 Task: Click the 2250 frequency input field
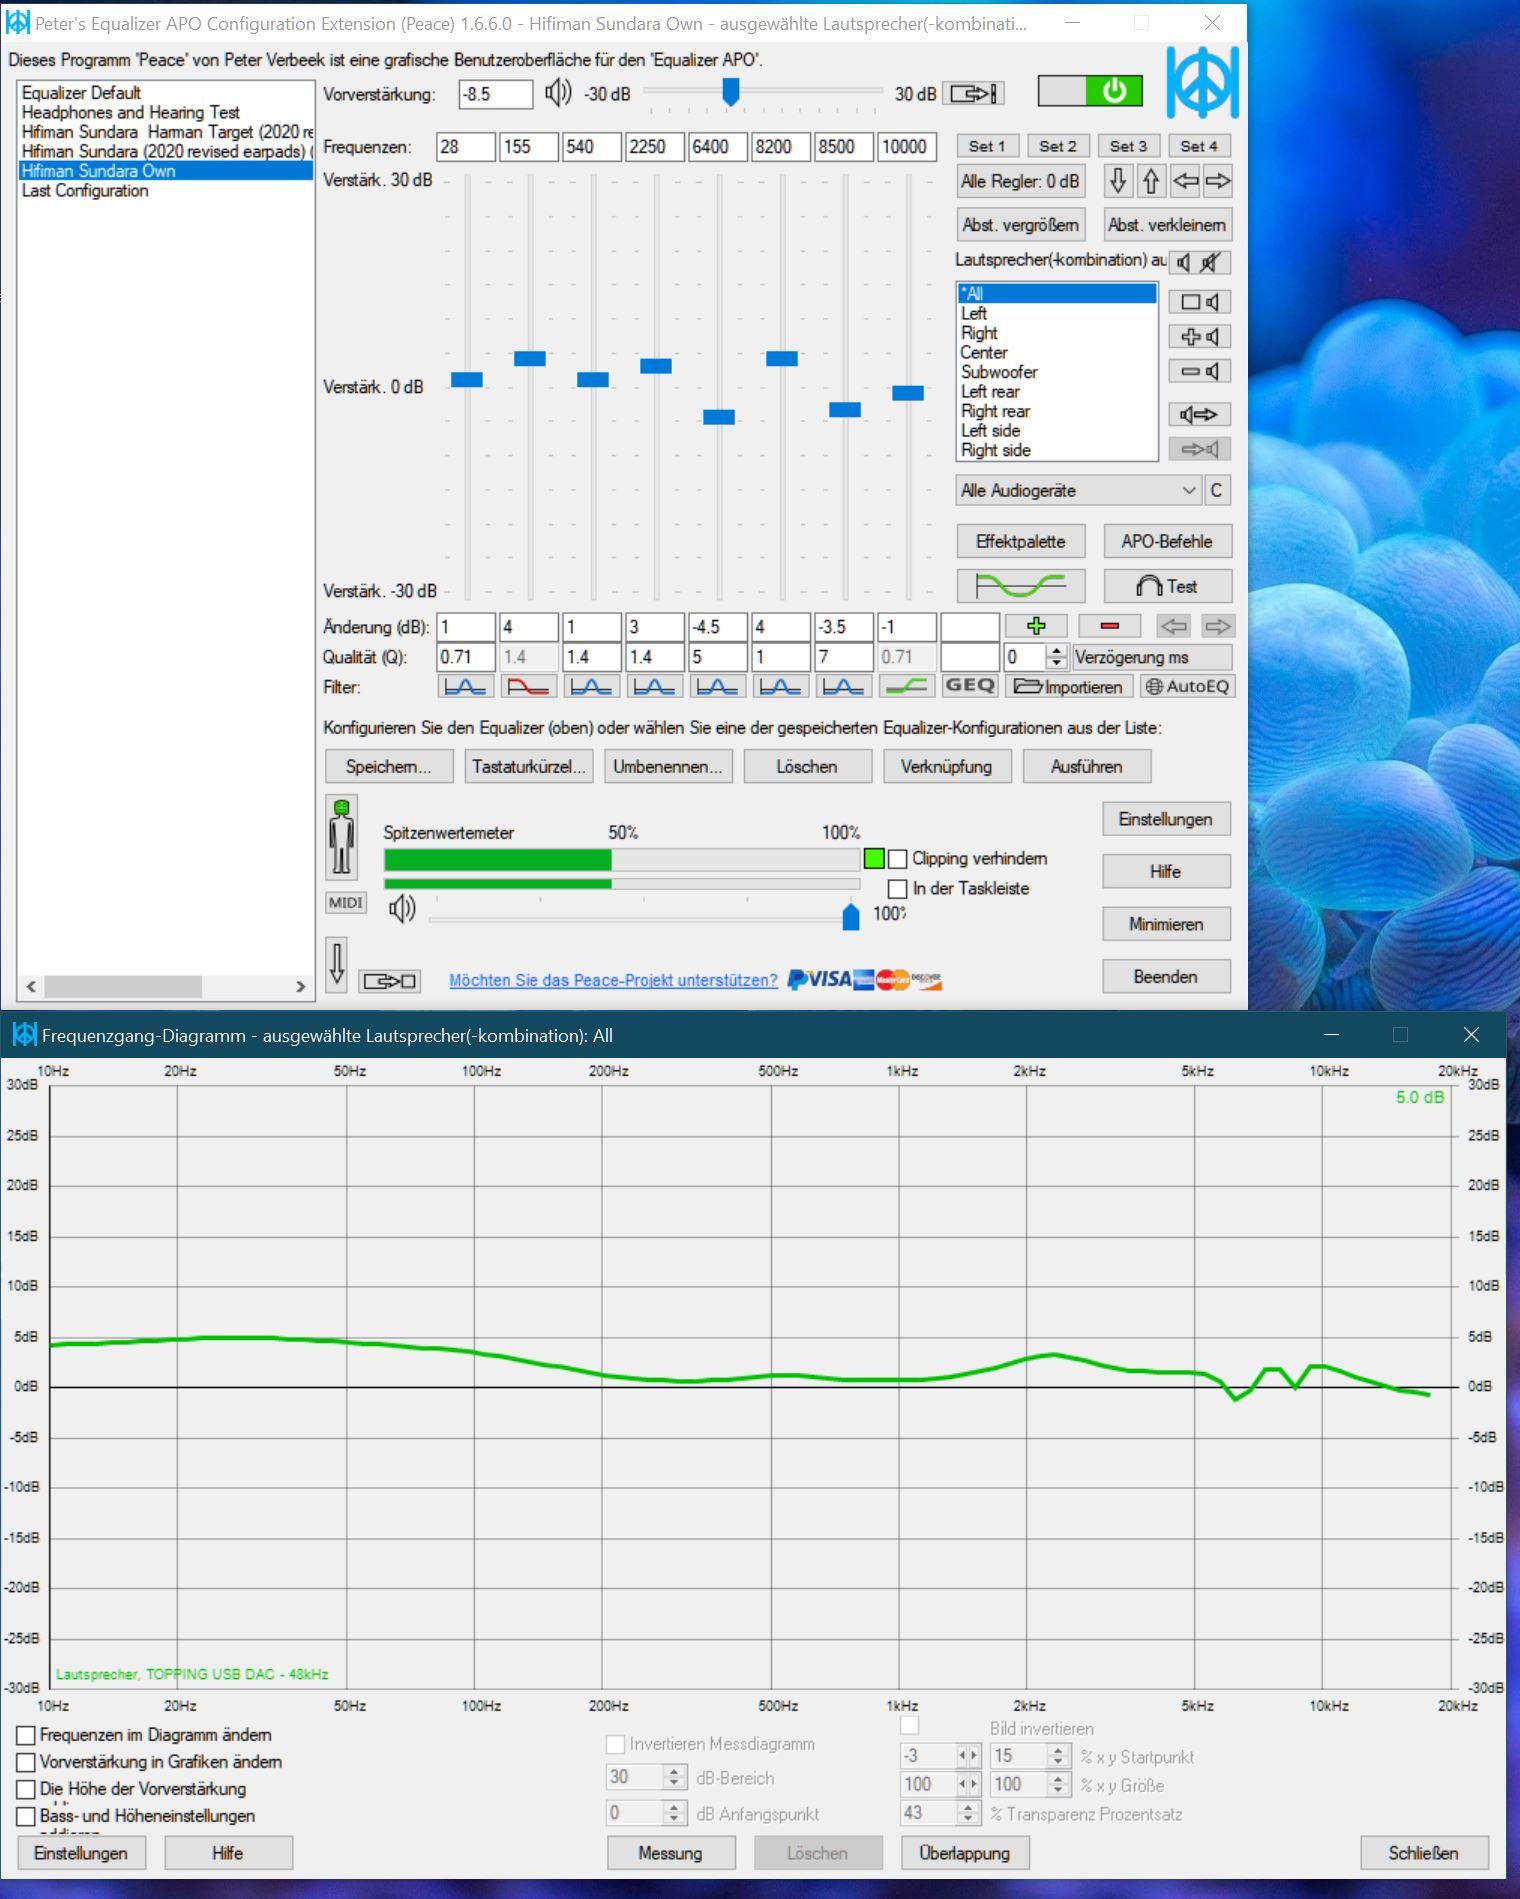coord(654,146)
